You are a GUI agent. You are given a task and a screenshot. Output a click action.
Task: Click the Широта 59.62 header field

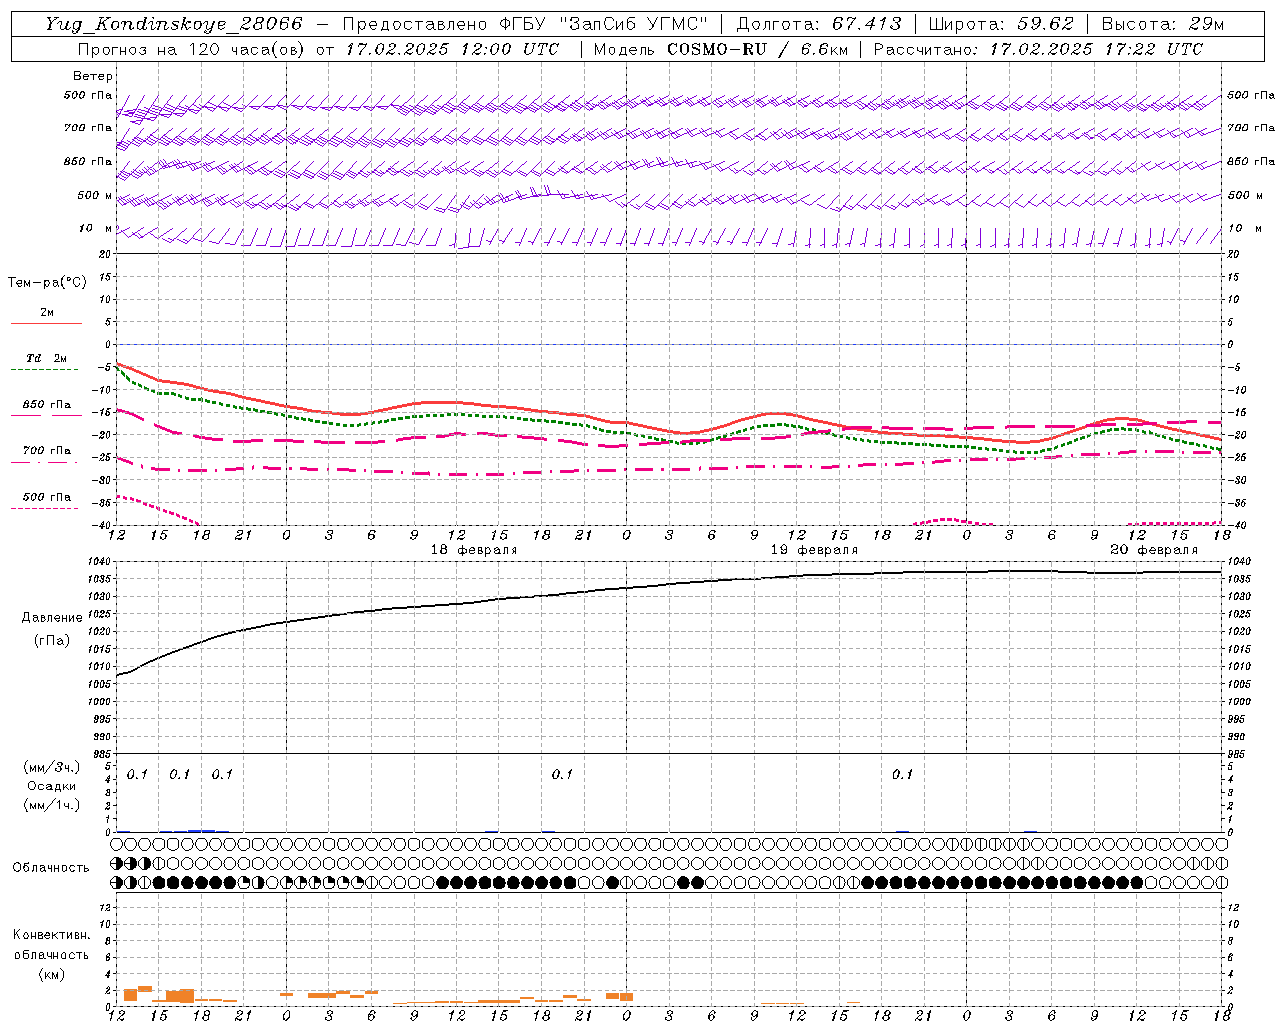(x=1001, y=24)
